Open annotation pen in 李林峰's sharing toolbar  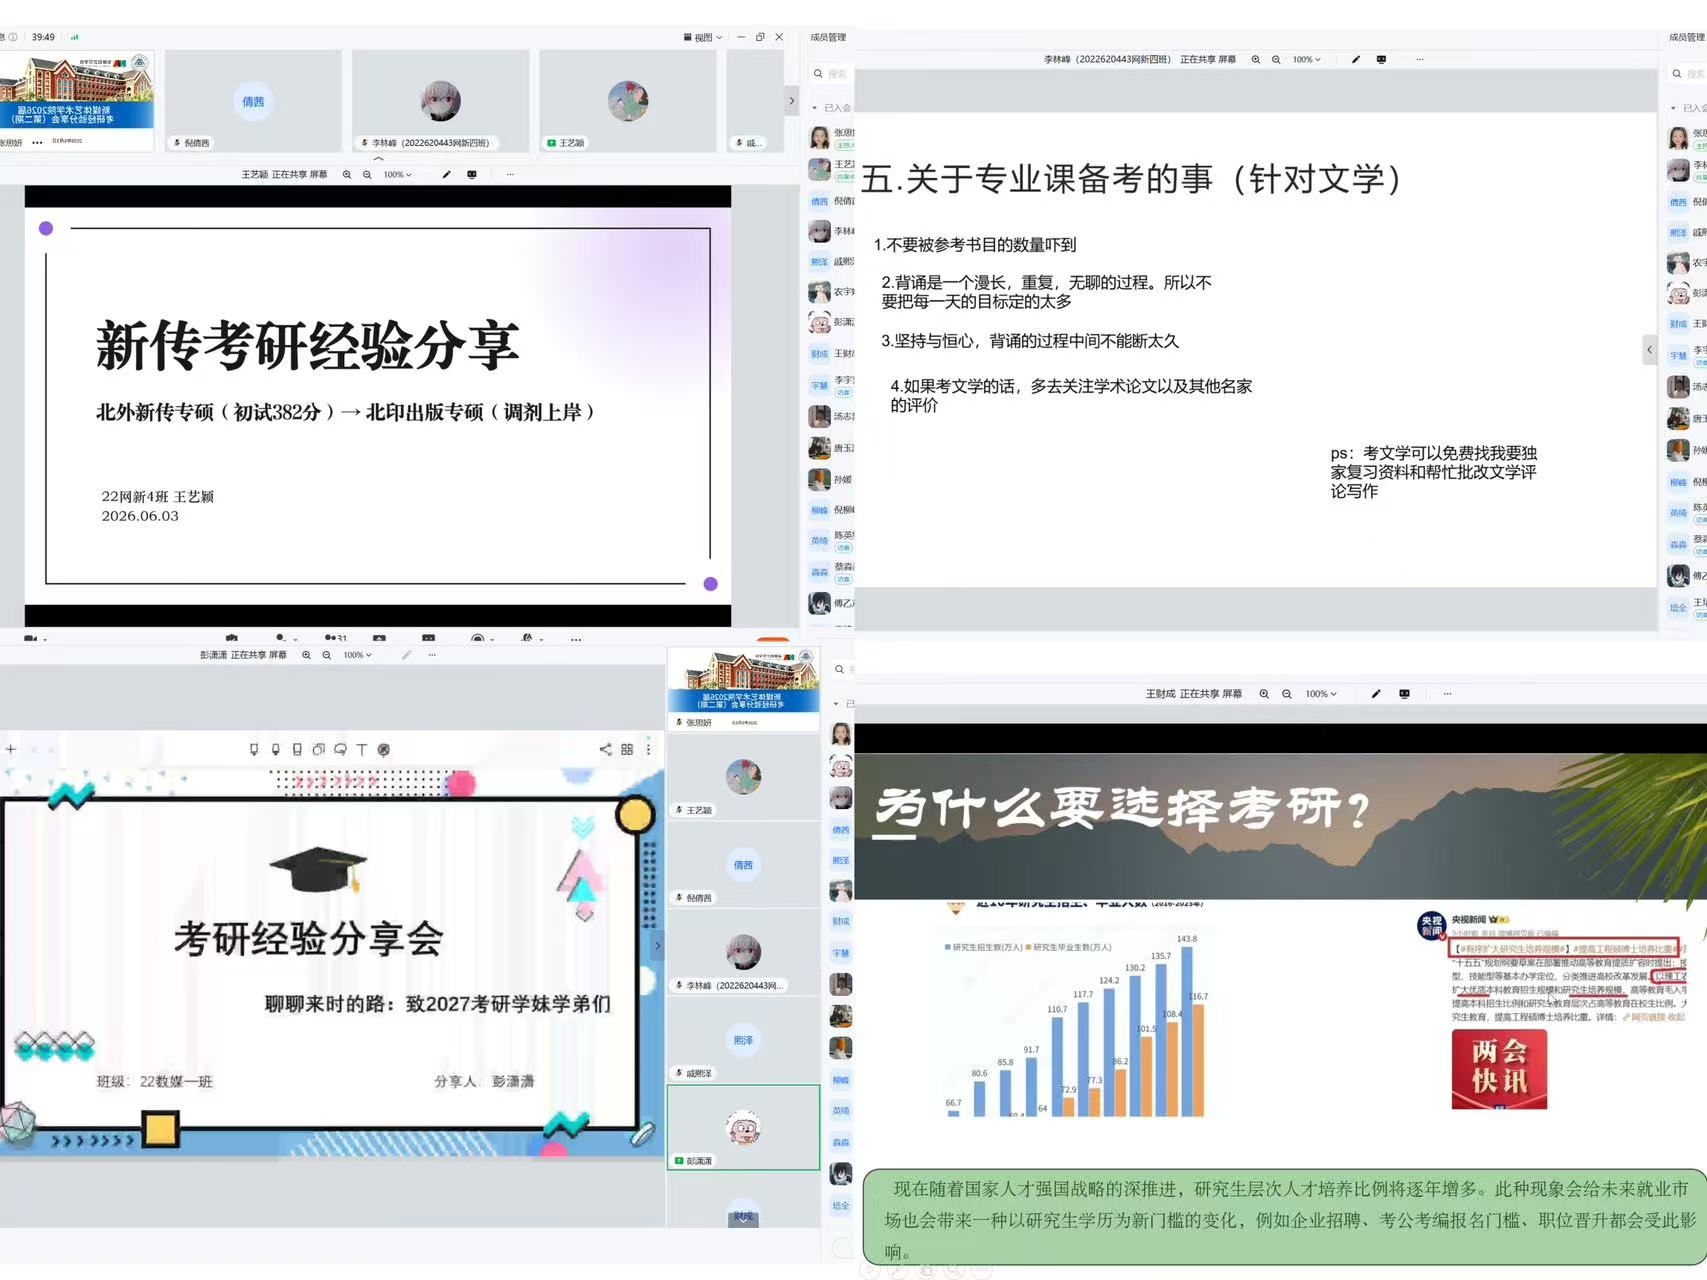pyautogui.click(x=1356, y=59)
